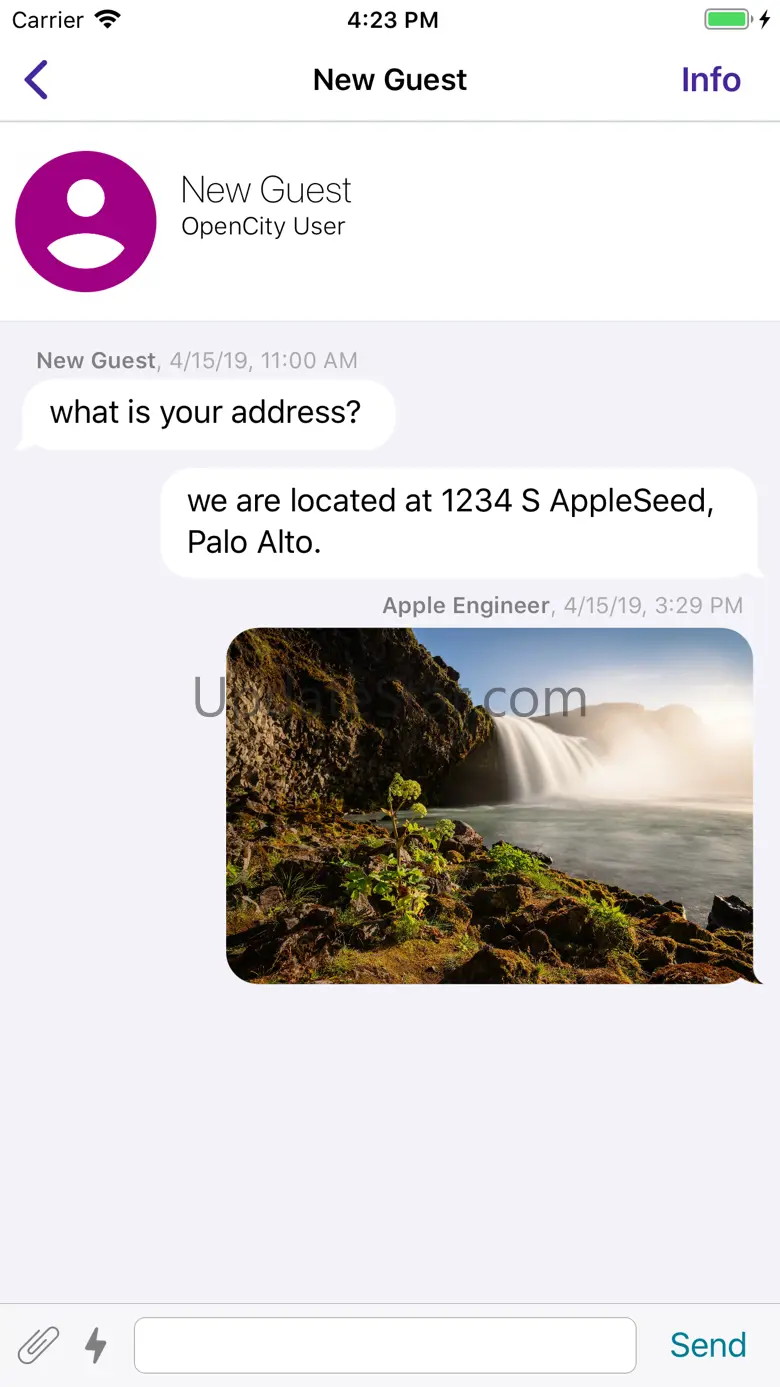Screen dimensions: 780x1387
Task: Tap the paperclip attachment icon
Action: tap(38, 1345)
